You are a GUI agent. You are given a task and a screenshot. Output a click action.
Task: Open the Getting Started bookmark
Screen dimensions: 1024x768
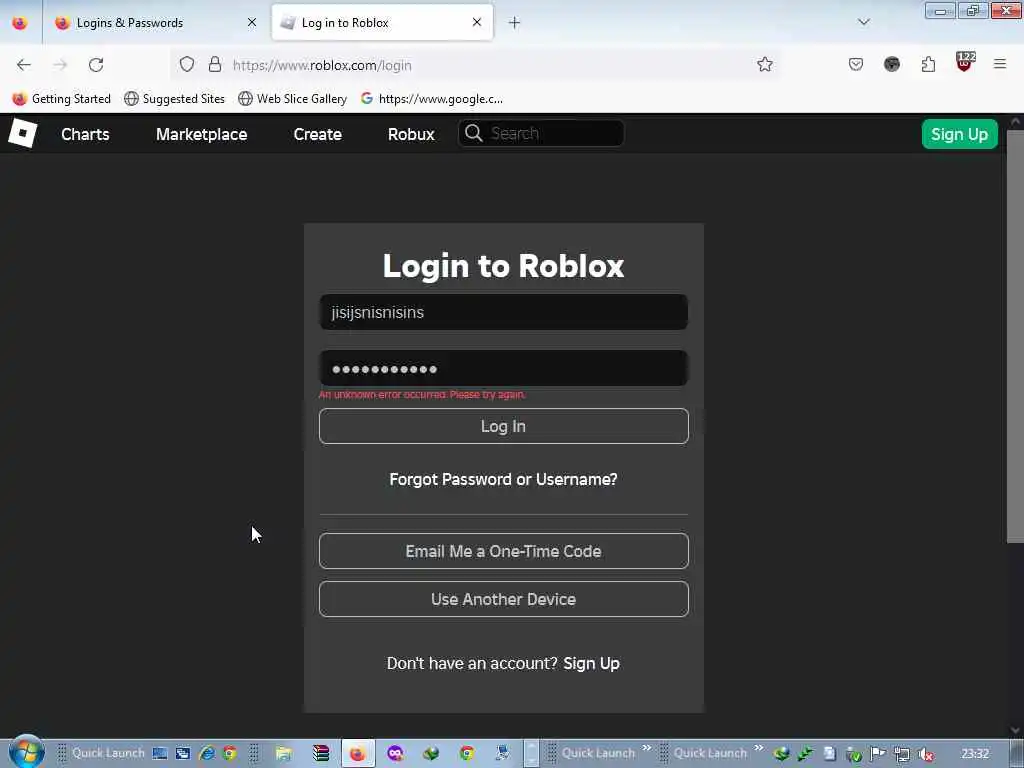pyautogui.click(x=62, y=99)
